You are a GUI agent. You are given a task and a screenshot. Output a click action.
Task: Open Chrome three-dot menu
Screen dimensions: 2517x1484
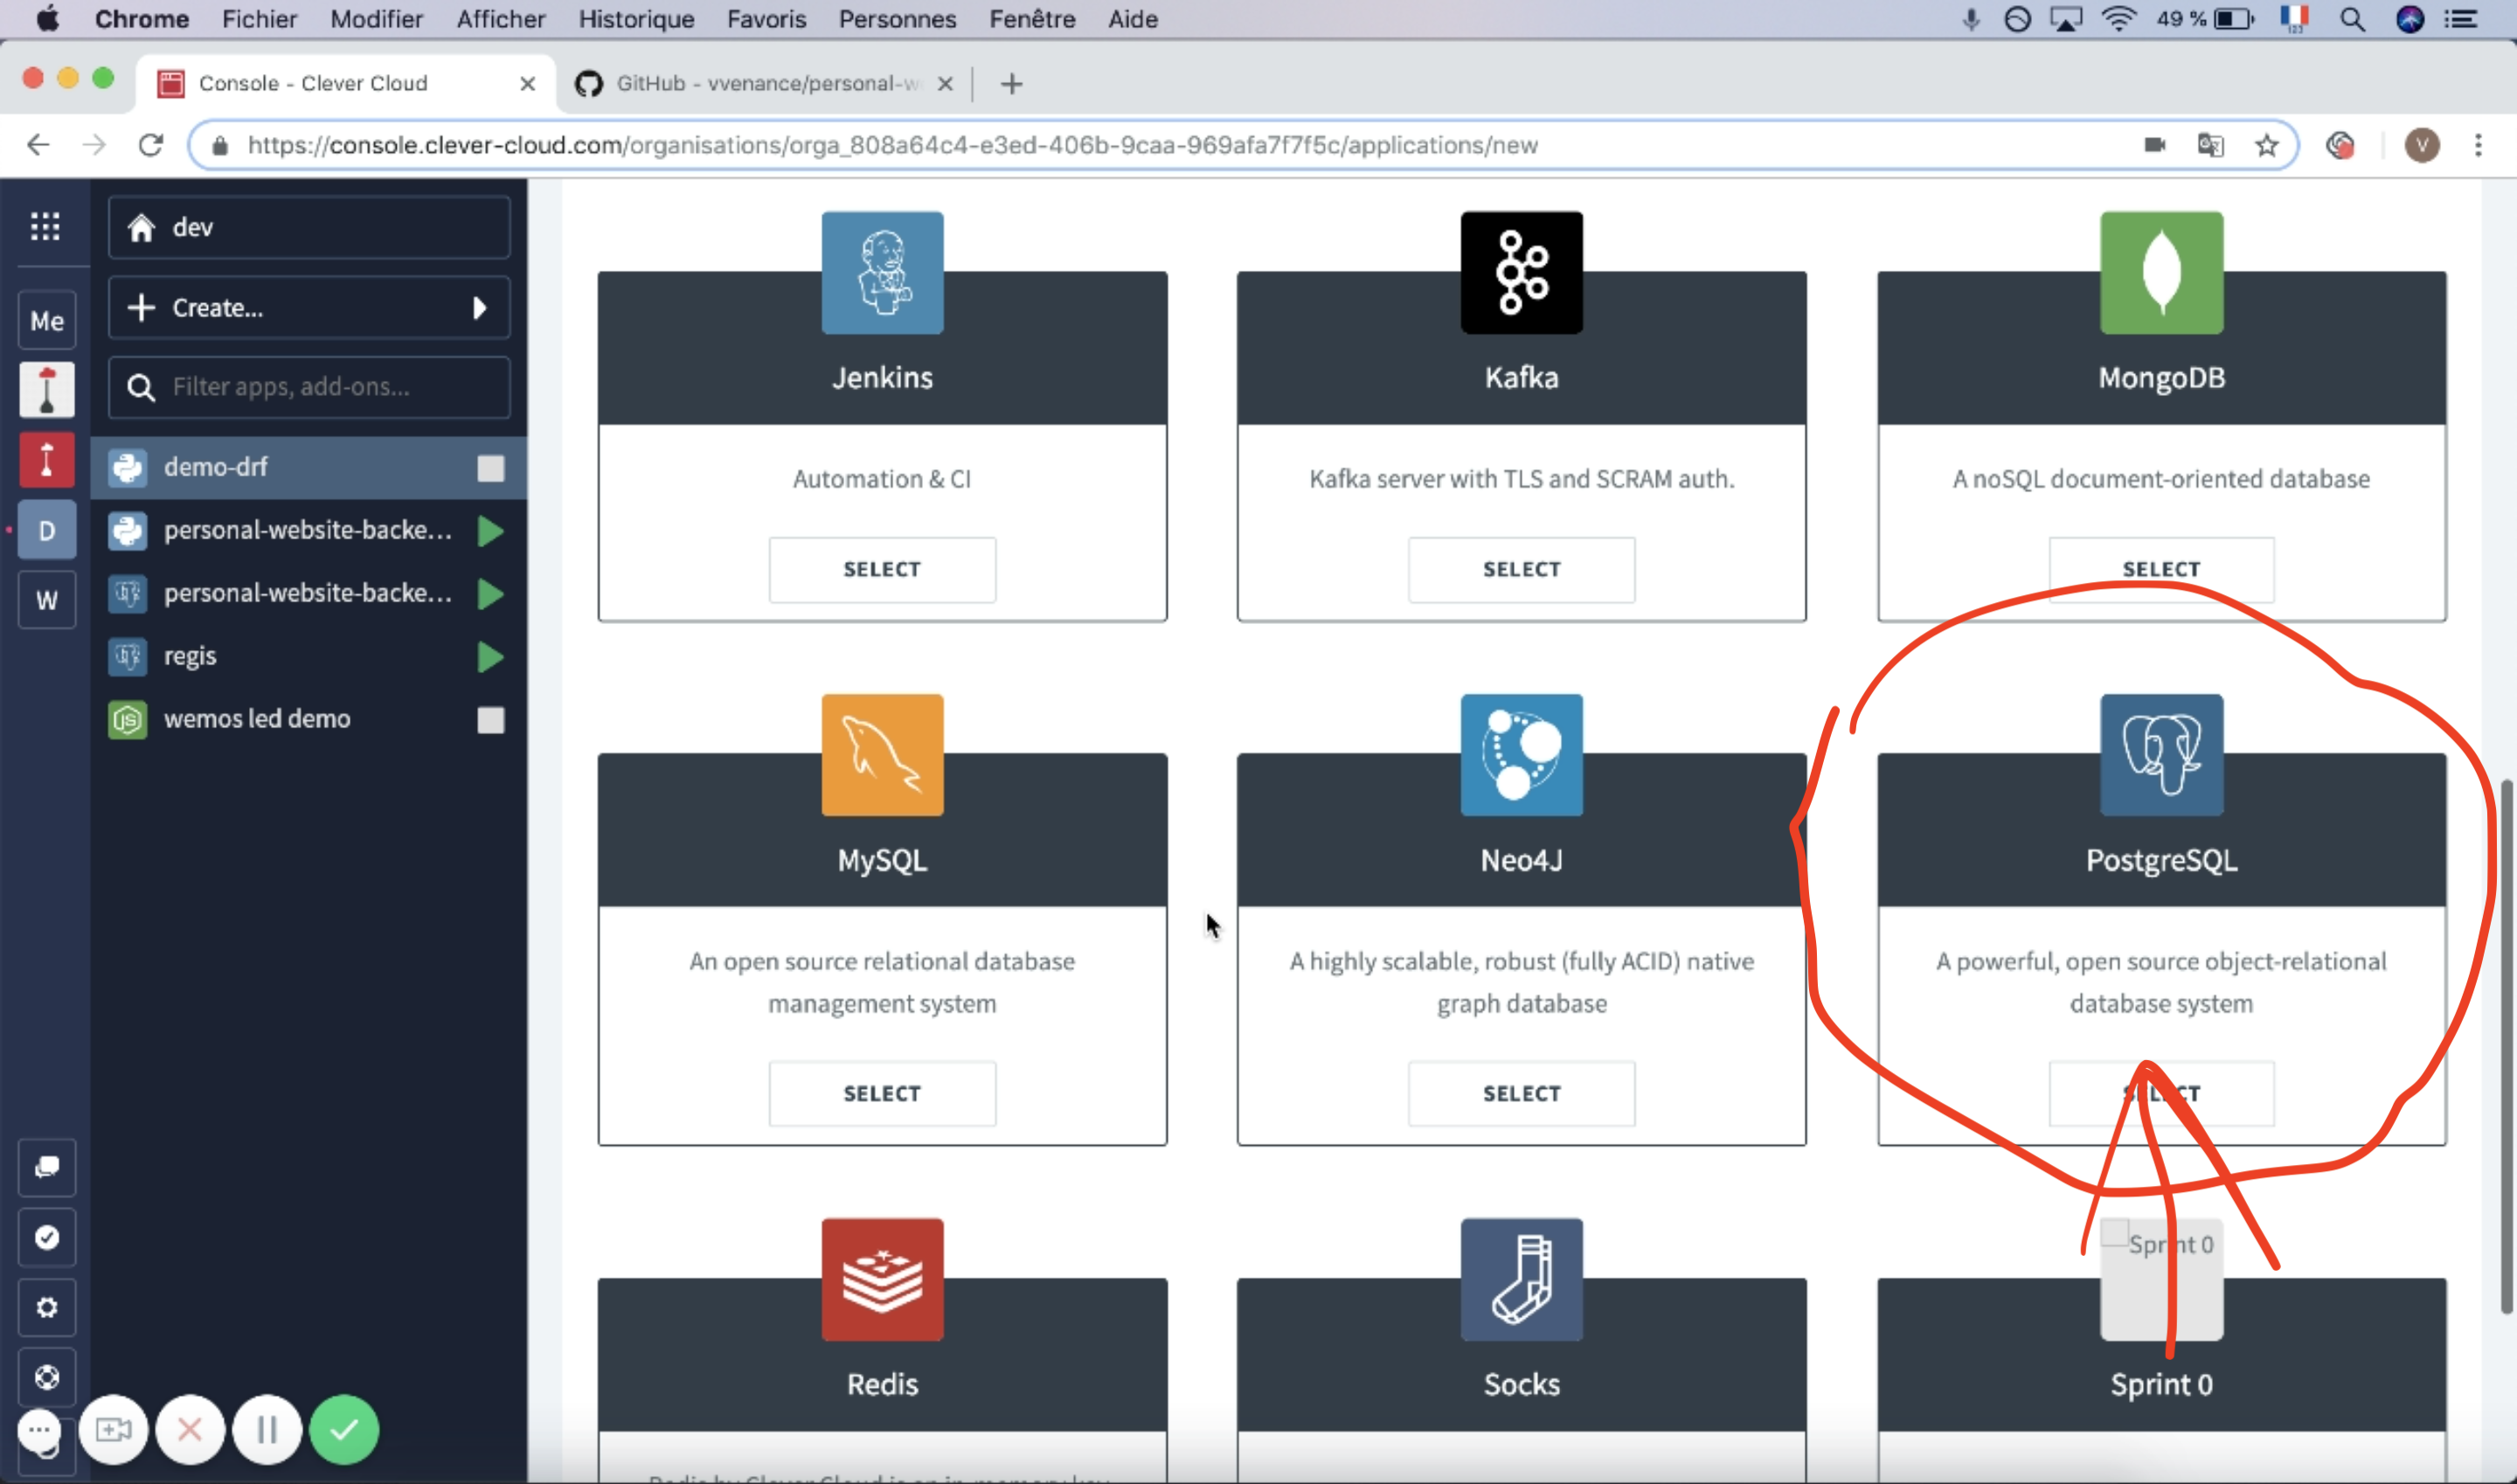[x=2478, y=145]
